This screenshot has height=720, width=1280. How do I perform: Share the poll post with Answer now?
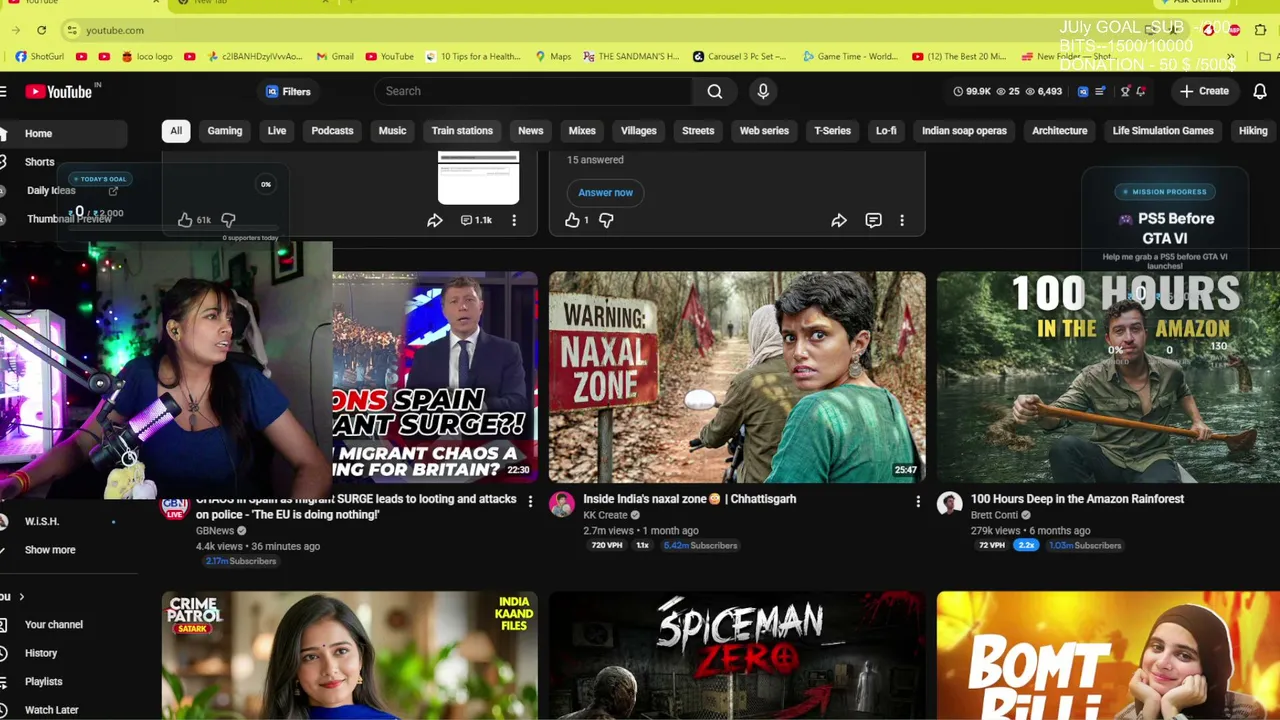tap(839, 220)
